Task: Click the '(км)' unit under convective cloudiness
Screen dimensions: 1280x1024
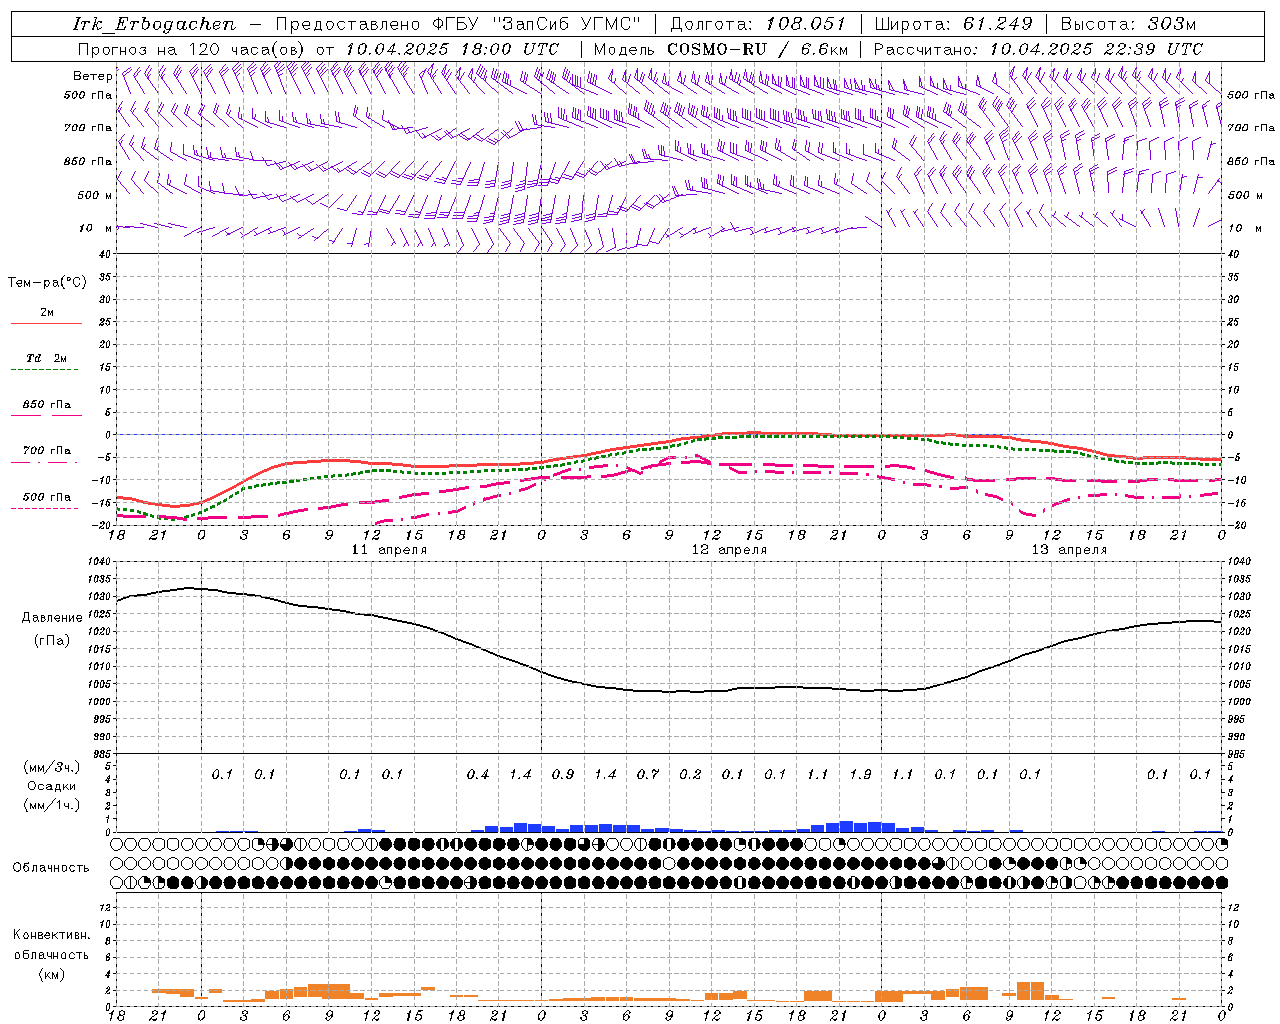Action: (x=51, y=974)
